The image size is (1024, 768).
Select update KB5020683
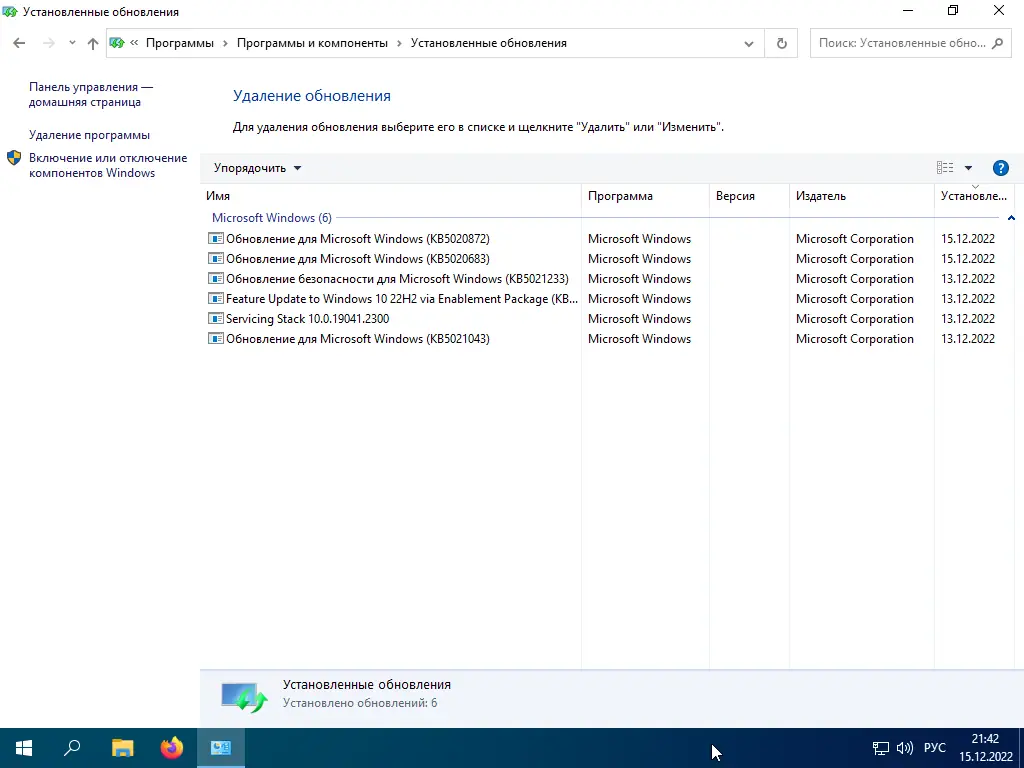pyautogui.click(x=357, y=259)
